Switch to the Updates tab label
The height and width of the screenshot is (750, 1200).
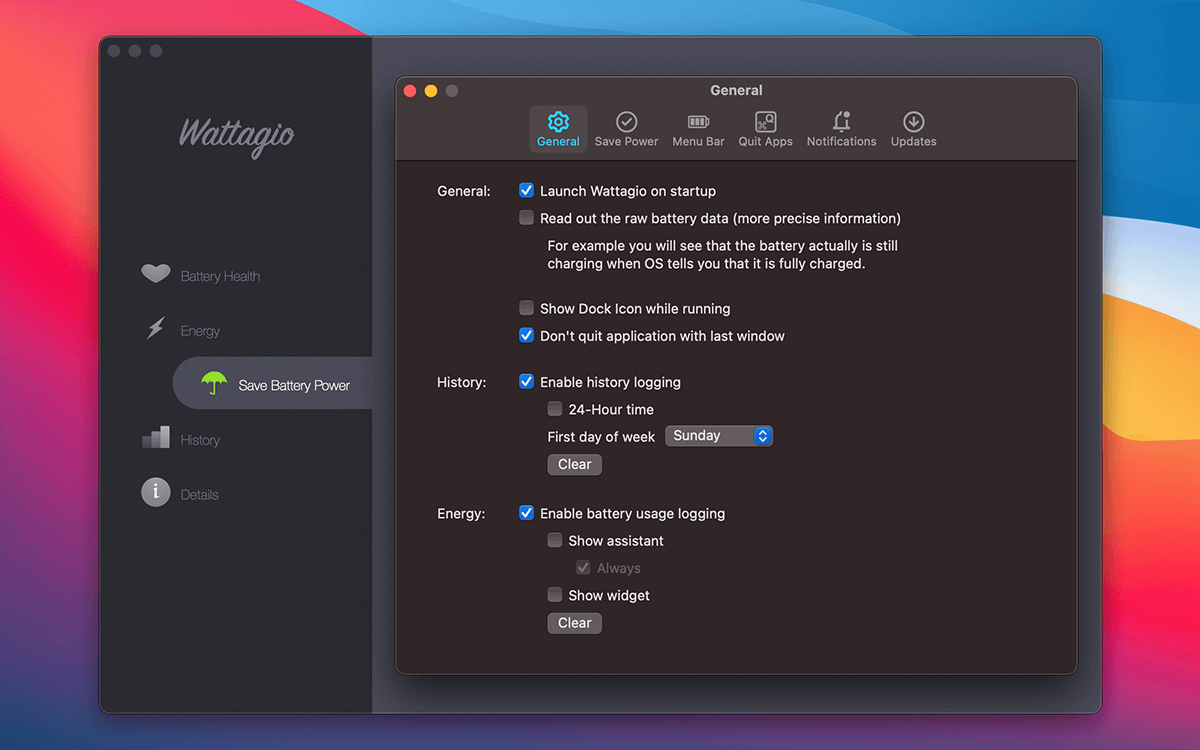[x=913, y=142]
